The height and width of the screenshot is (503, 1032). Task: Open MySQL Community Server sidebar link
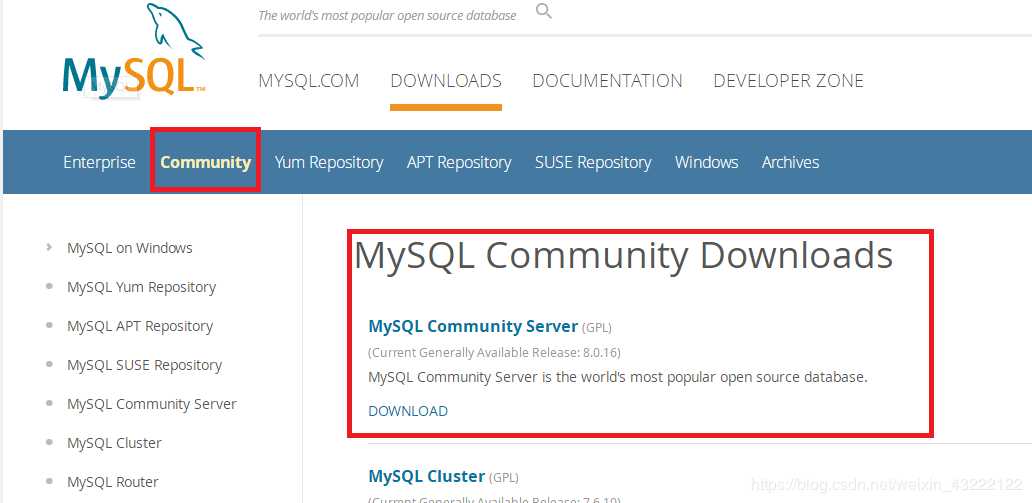click(x=152, y=404)
